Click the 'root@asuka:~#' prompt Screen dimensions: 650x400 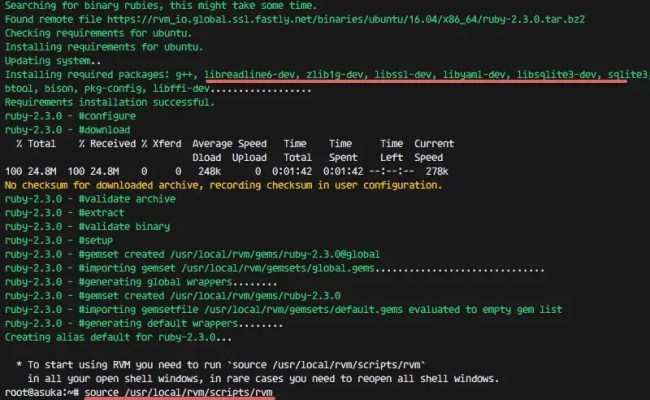point(41,392)
